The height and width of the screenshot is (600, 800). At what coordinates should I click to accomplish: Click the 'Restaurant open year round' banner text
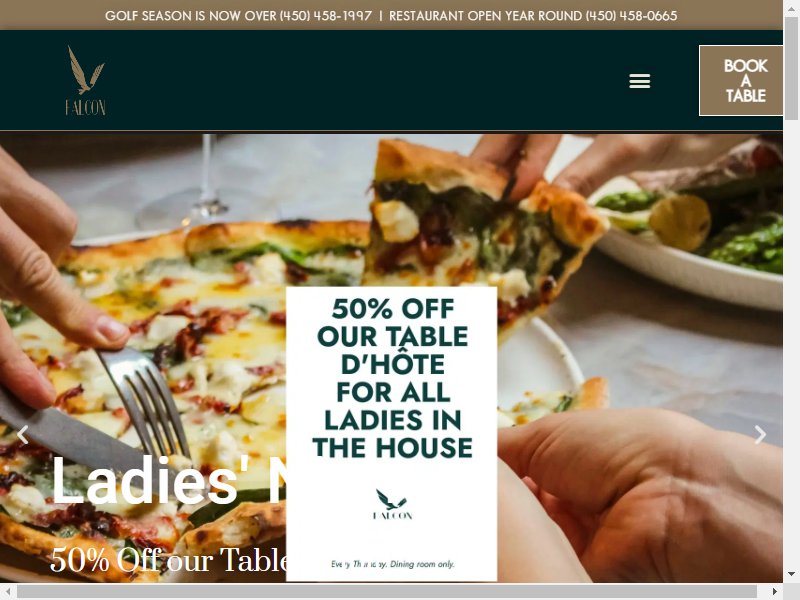click(486, 16)
